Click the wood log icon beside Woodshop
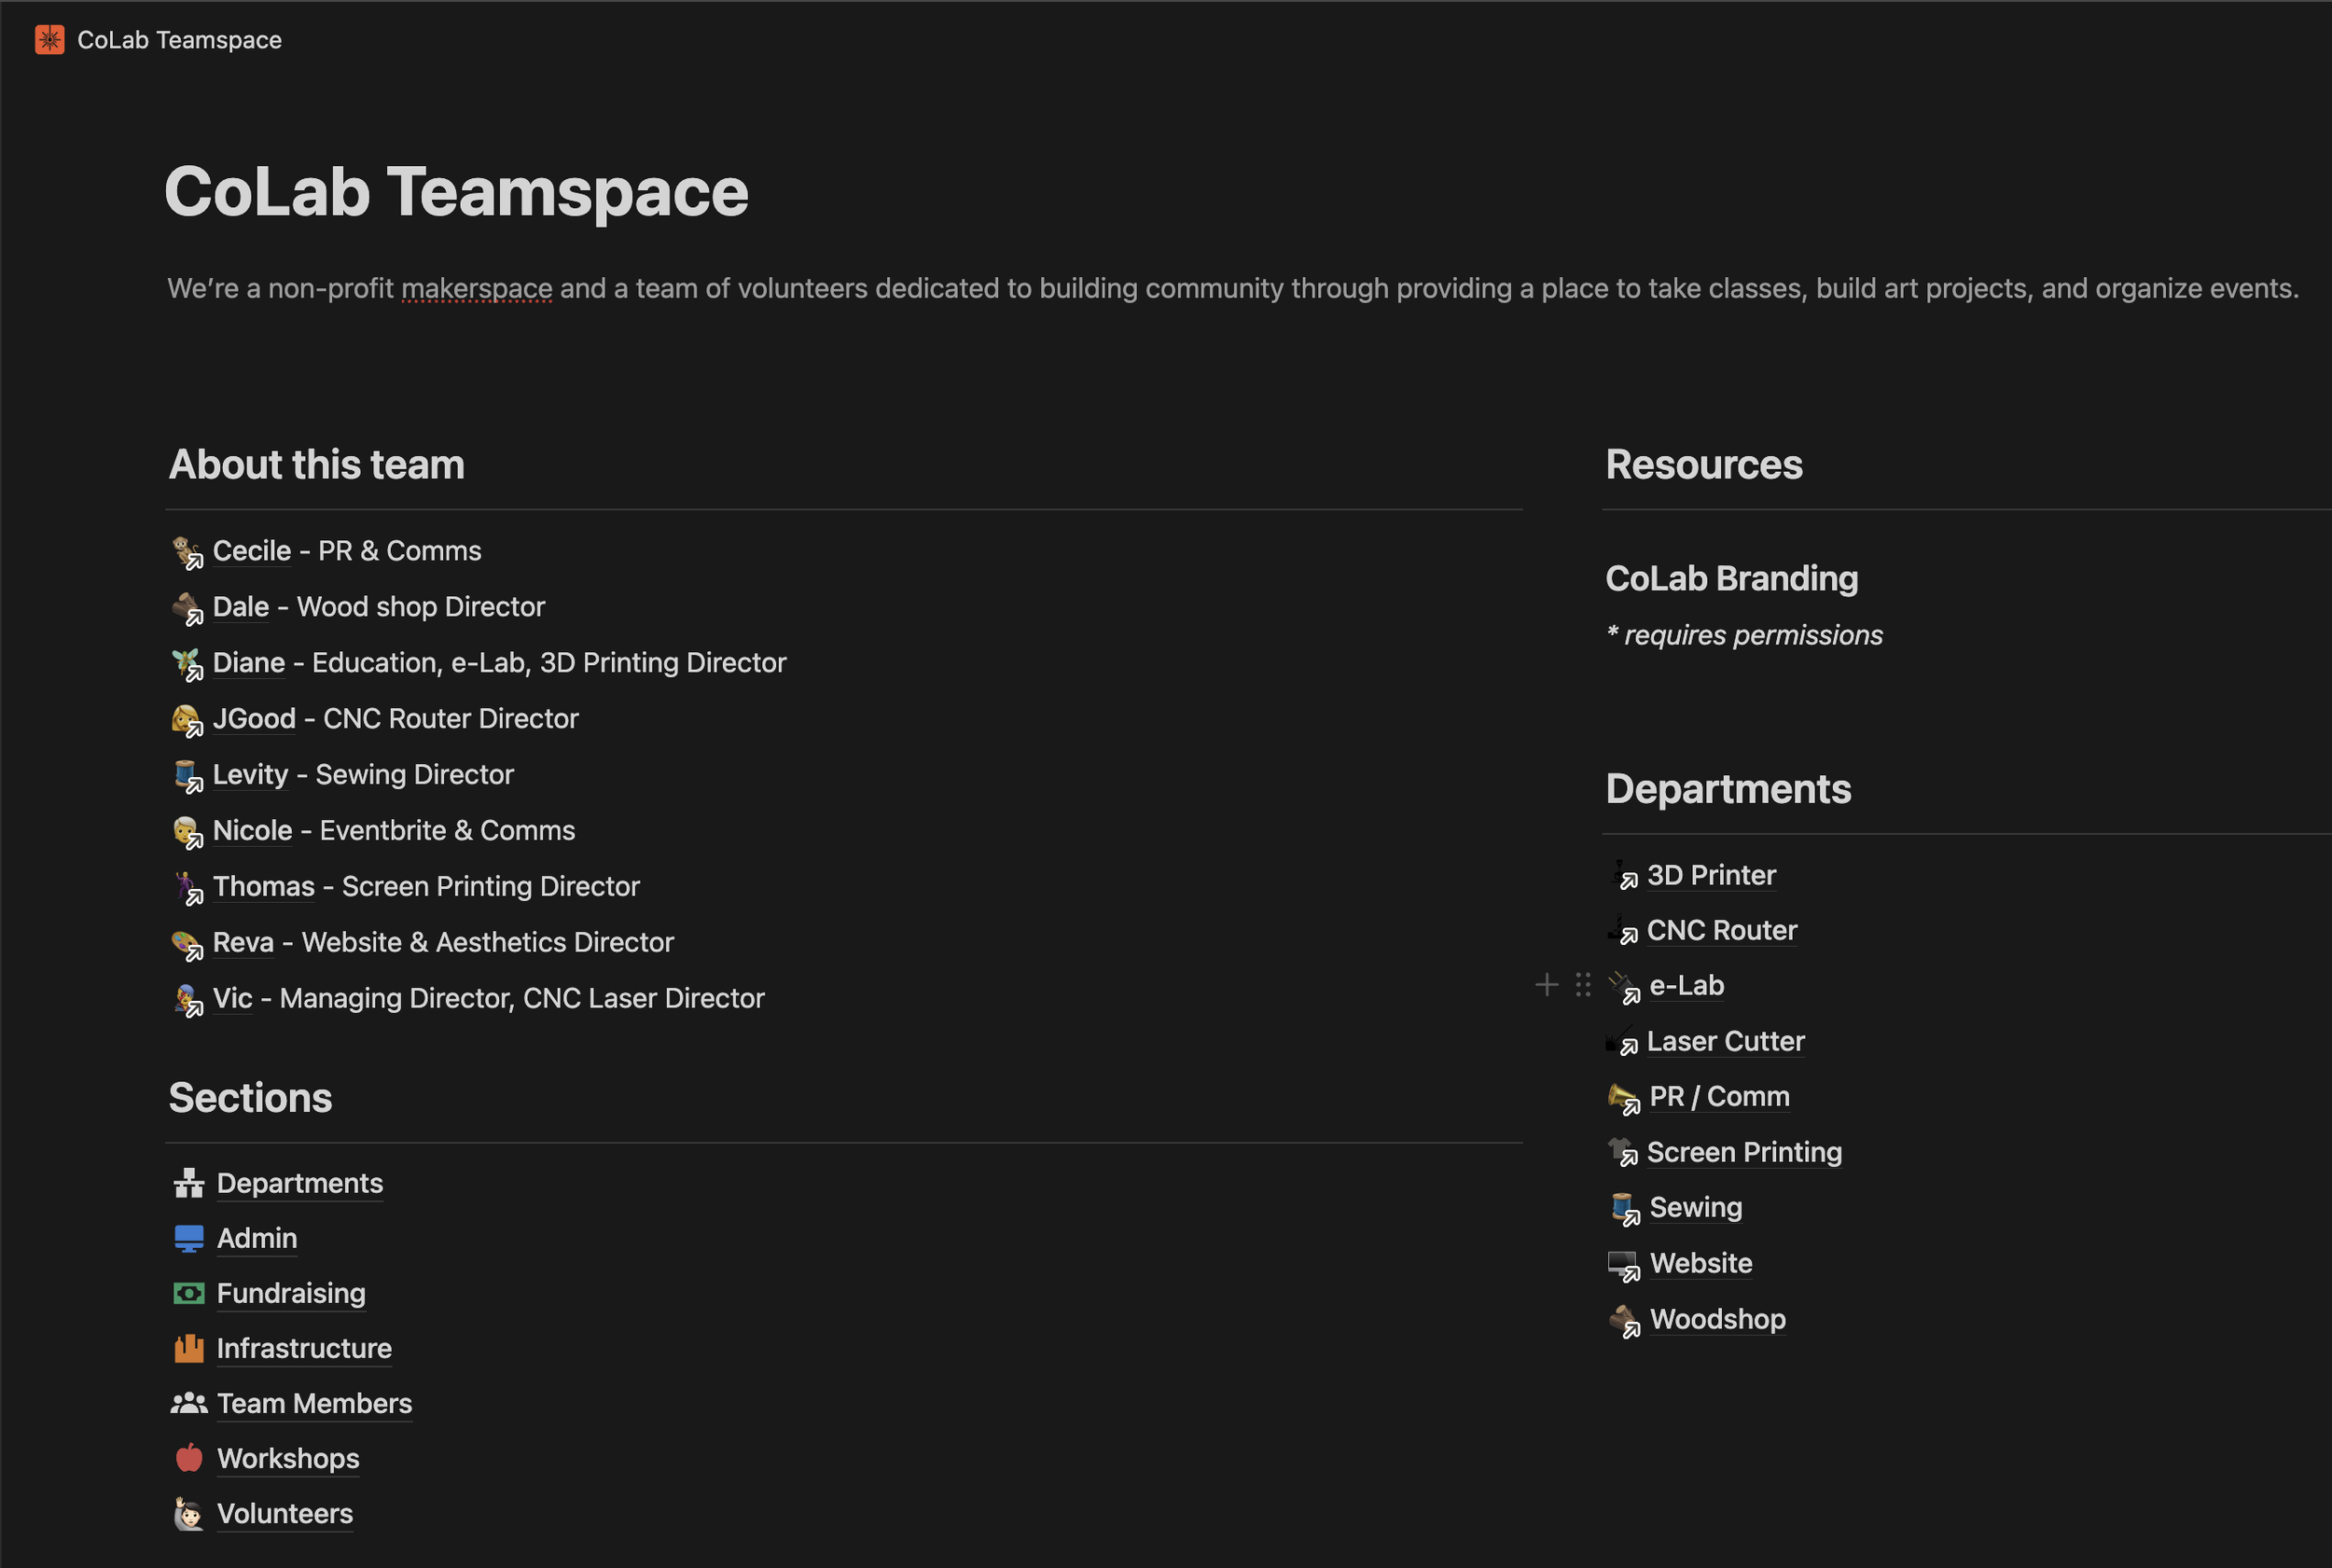The width and height of the screenshot is (2332, 1568). click(x=1622, y=1318)
